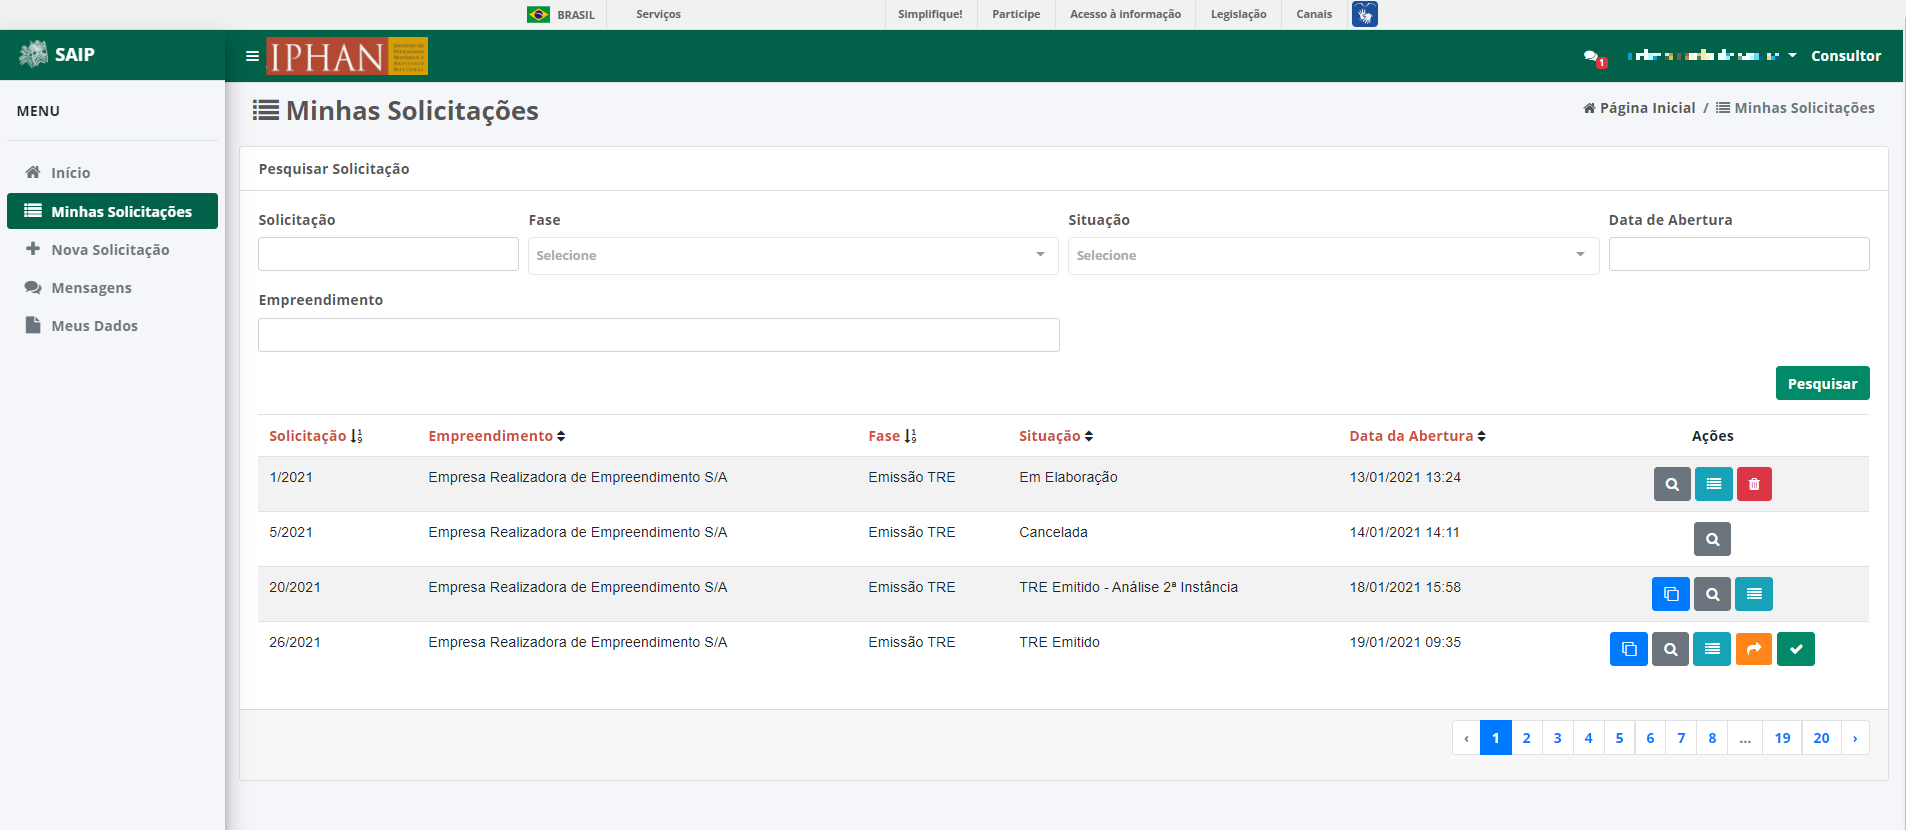Click the solicitação number '26/2021'
Screen dimensions: 1906x830
[x=295, y=642]
